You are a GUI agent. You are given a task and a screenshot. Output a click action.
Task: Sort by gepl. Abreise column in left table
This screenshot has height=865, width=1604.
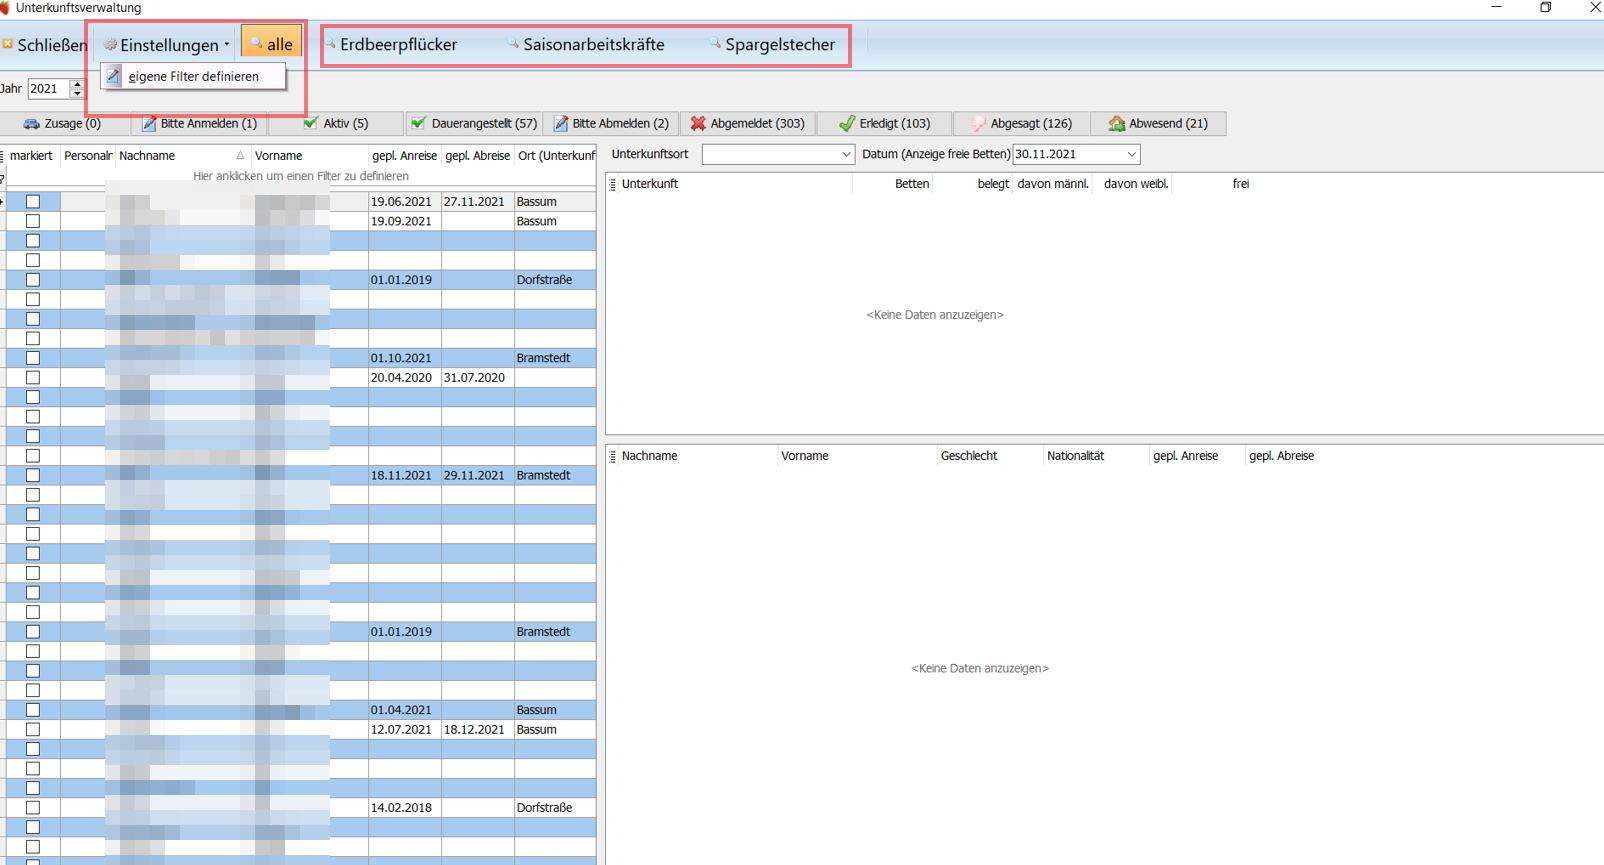tap(478, 156)
